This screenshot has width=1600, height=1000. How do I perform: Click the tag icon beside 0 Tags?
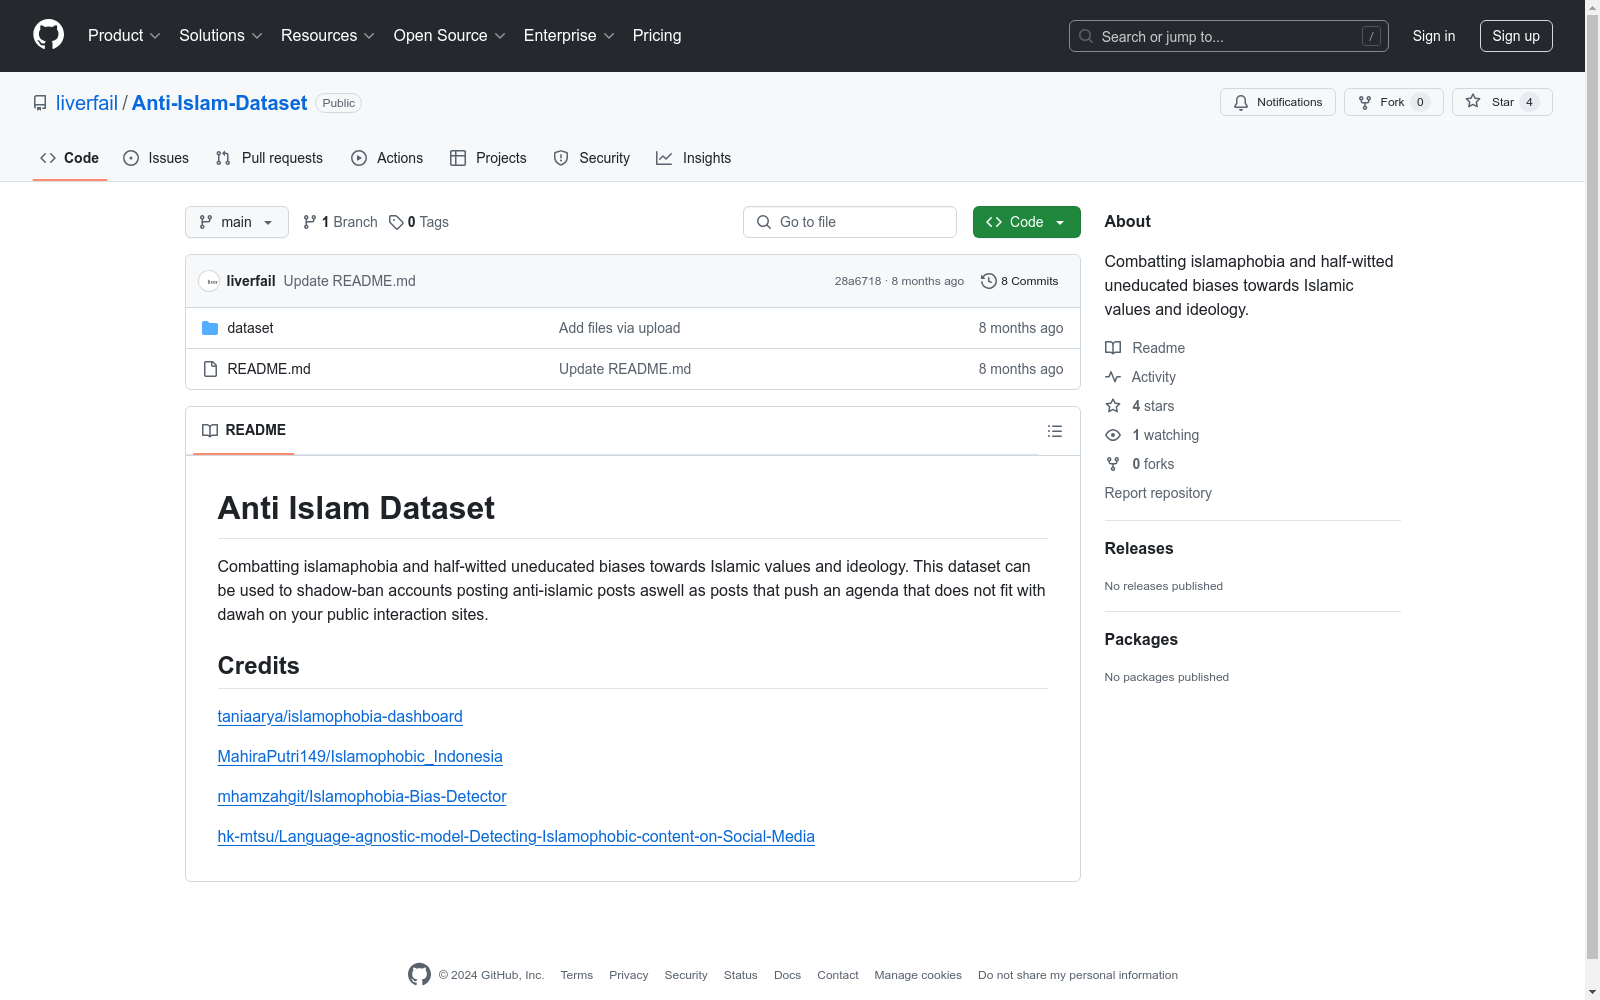point(396,222)
